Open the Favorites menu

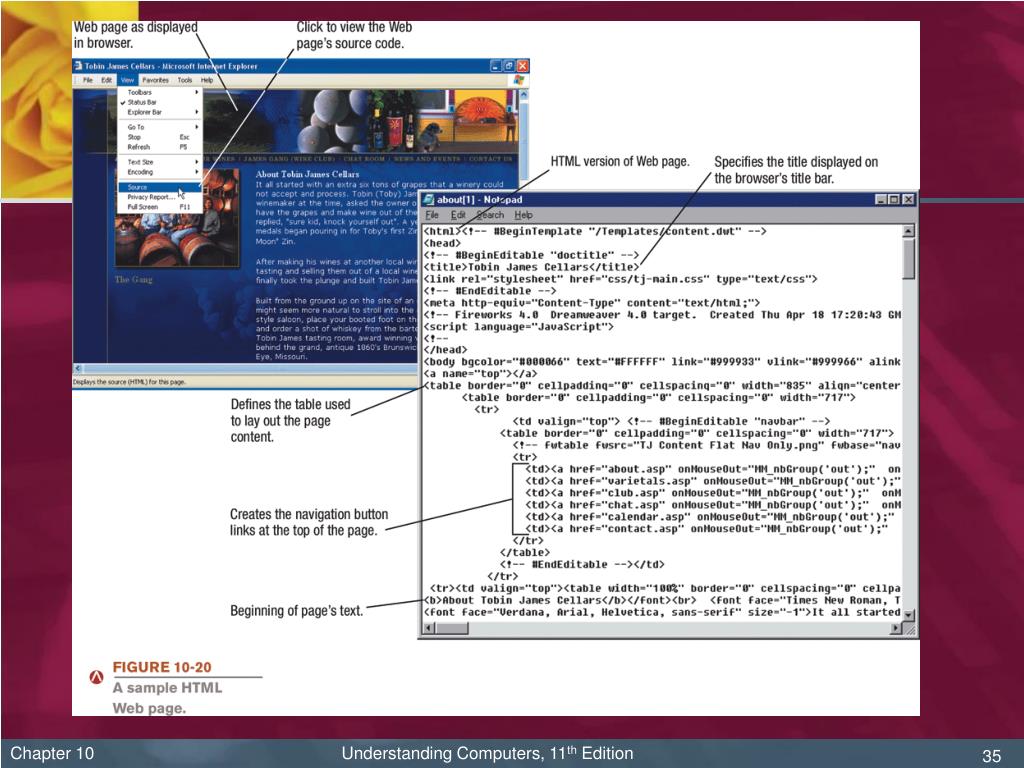point(155,80)
